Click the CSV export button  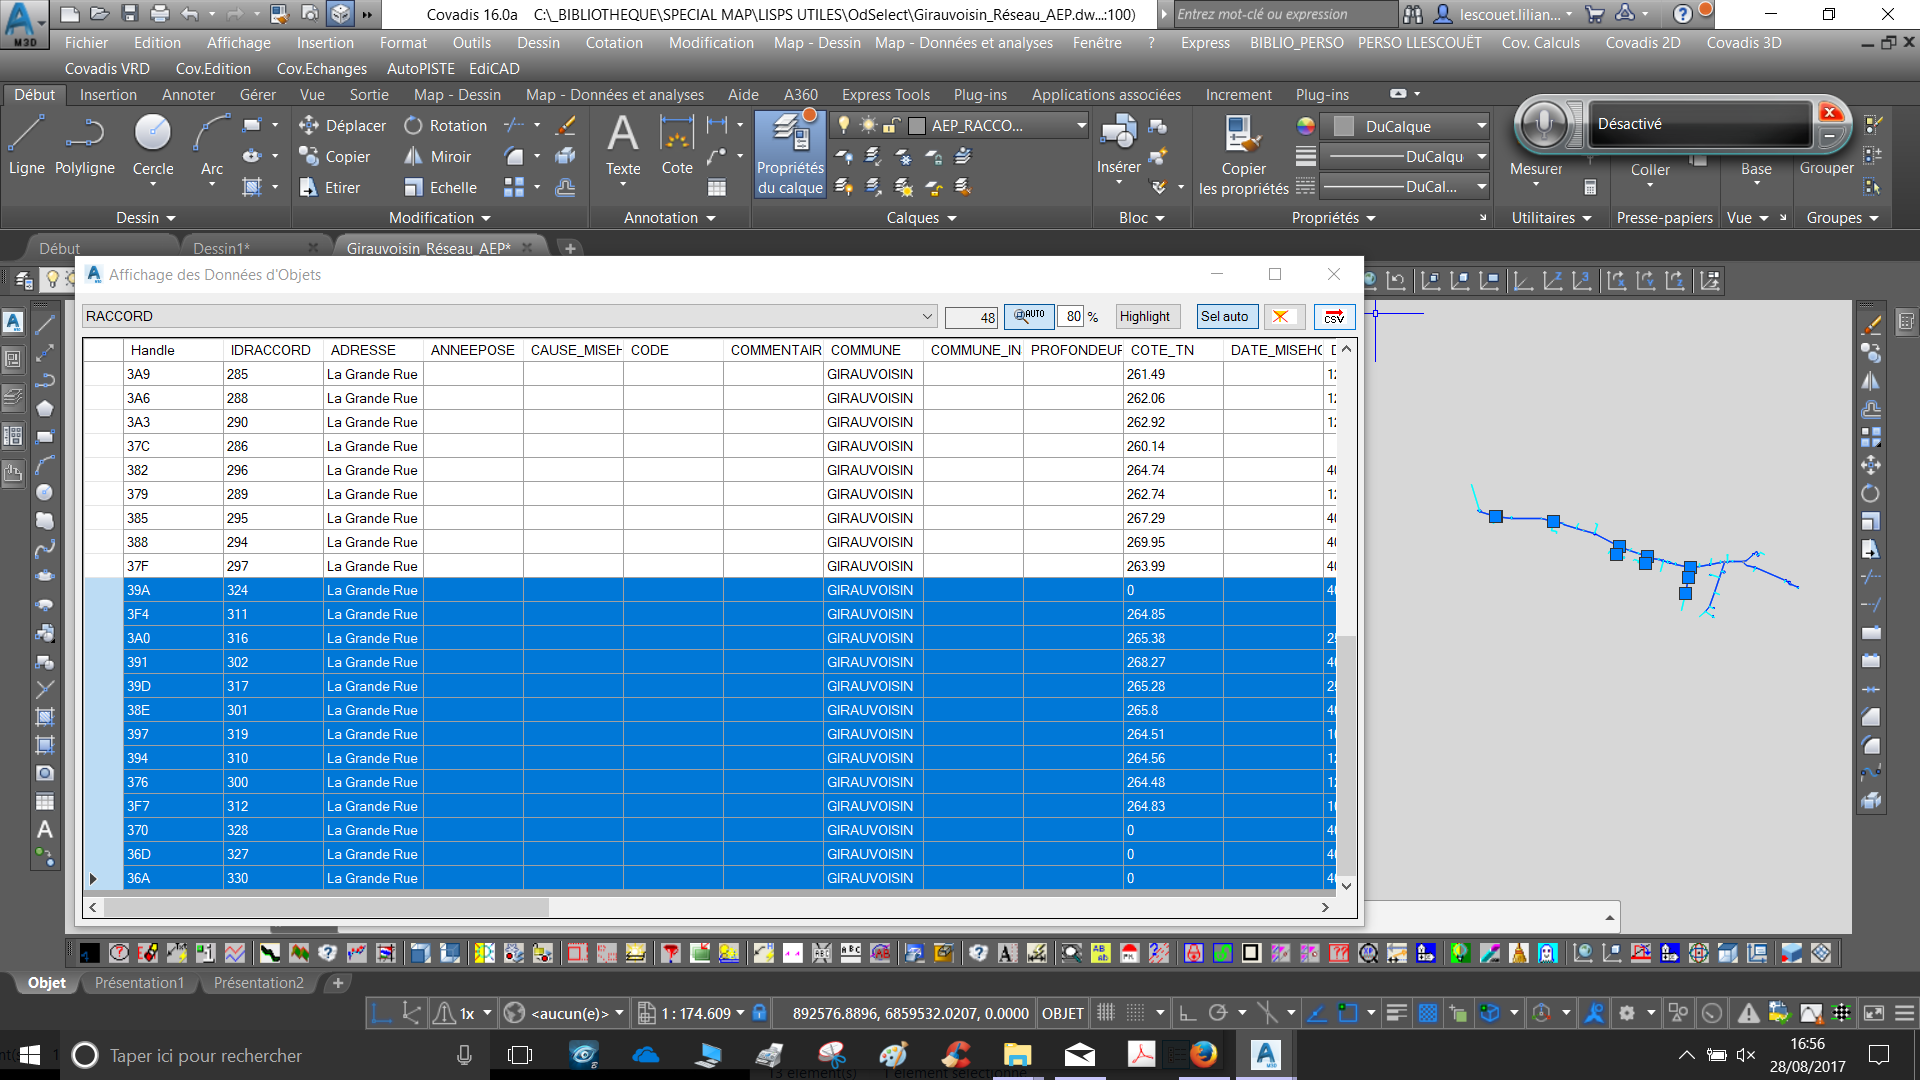tap(1334, 317)
